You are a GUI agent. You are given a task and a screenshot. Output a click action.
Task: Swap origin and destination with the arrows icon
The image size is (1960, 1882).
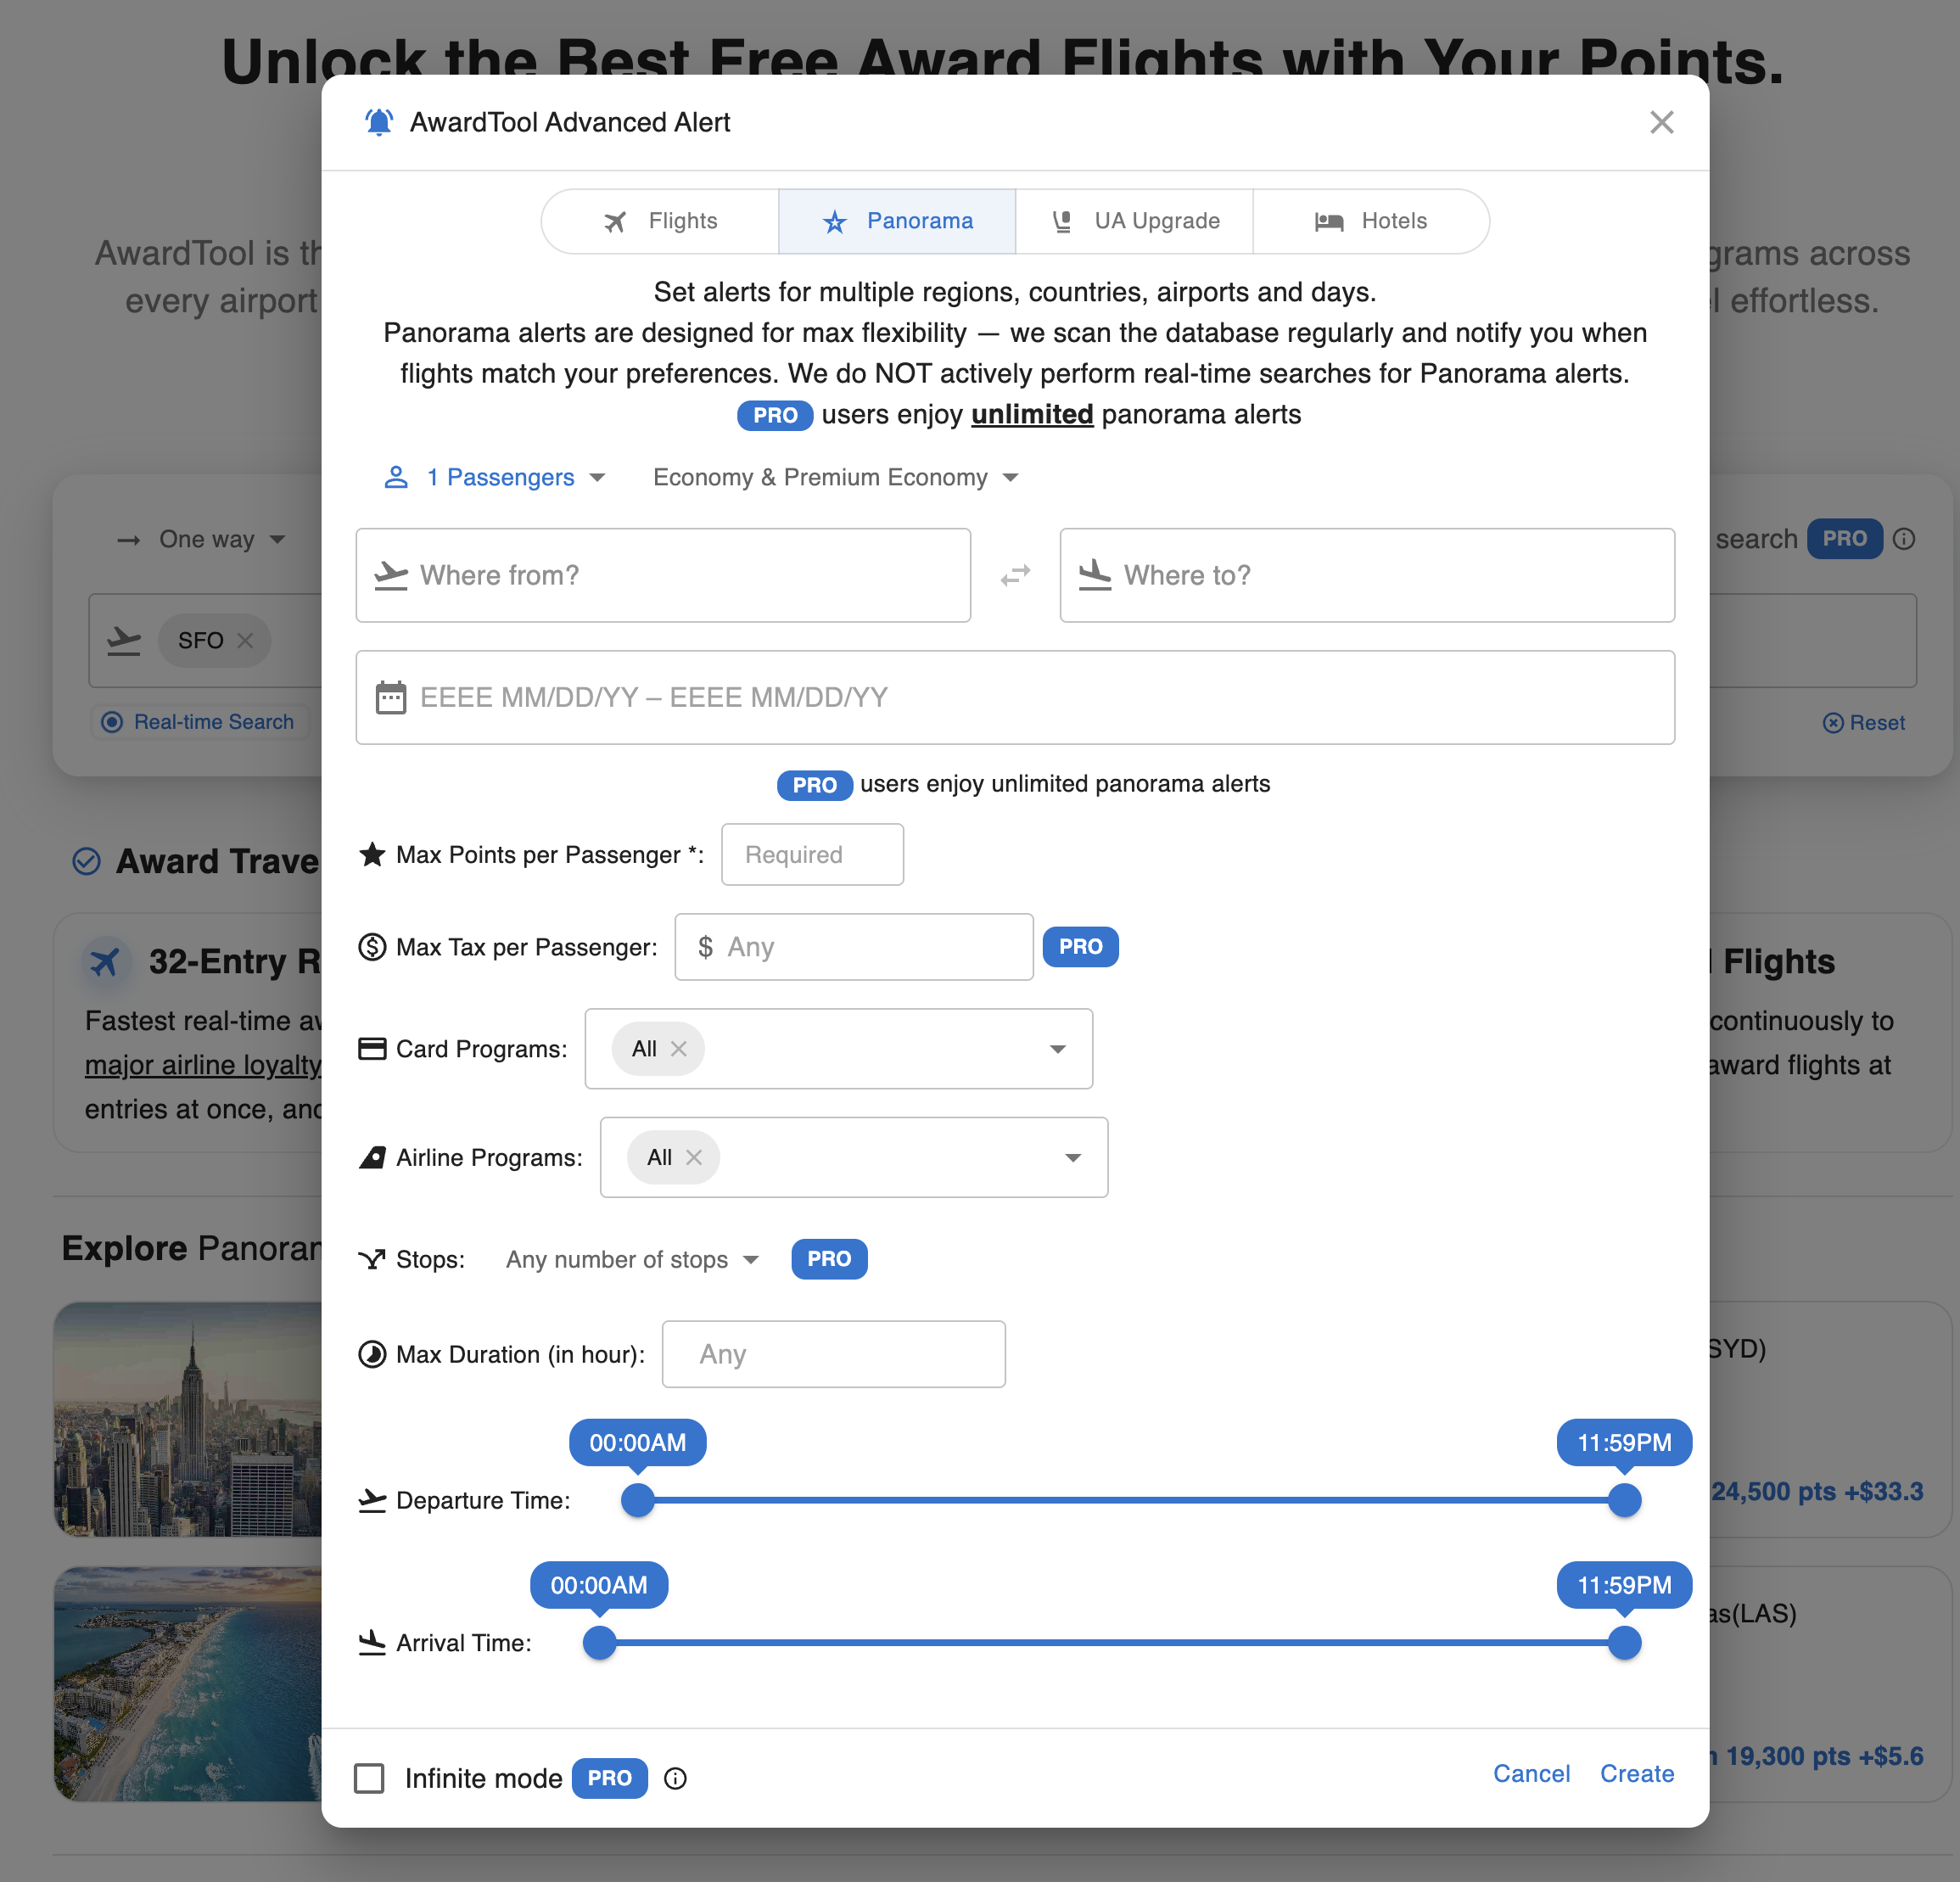(x=1015, y=575)
